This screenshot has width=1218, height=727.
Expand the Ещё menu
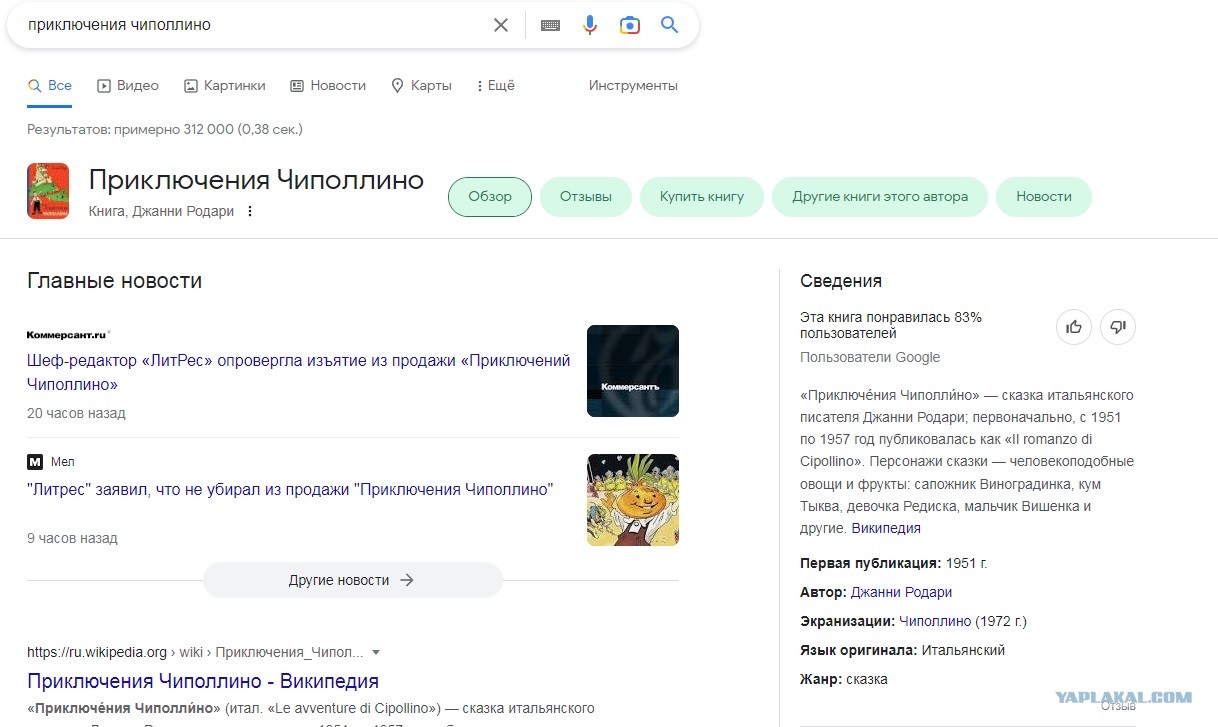pyautogui.click(x=495, y=86)
